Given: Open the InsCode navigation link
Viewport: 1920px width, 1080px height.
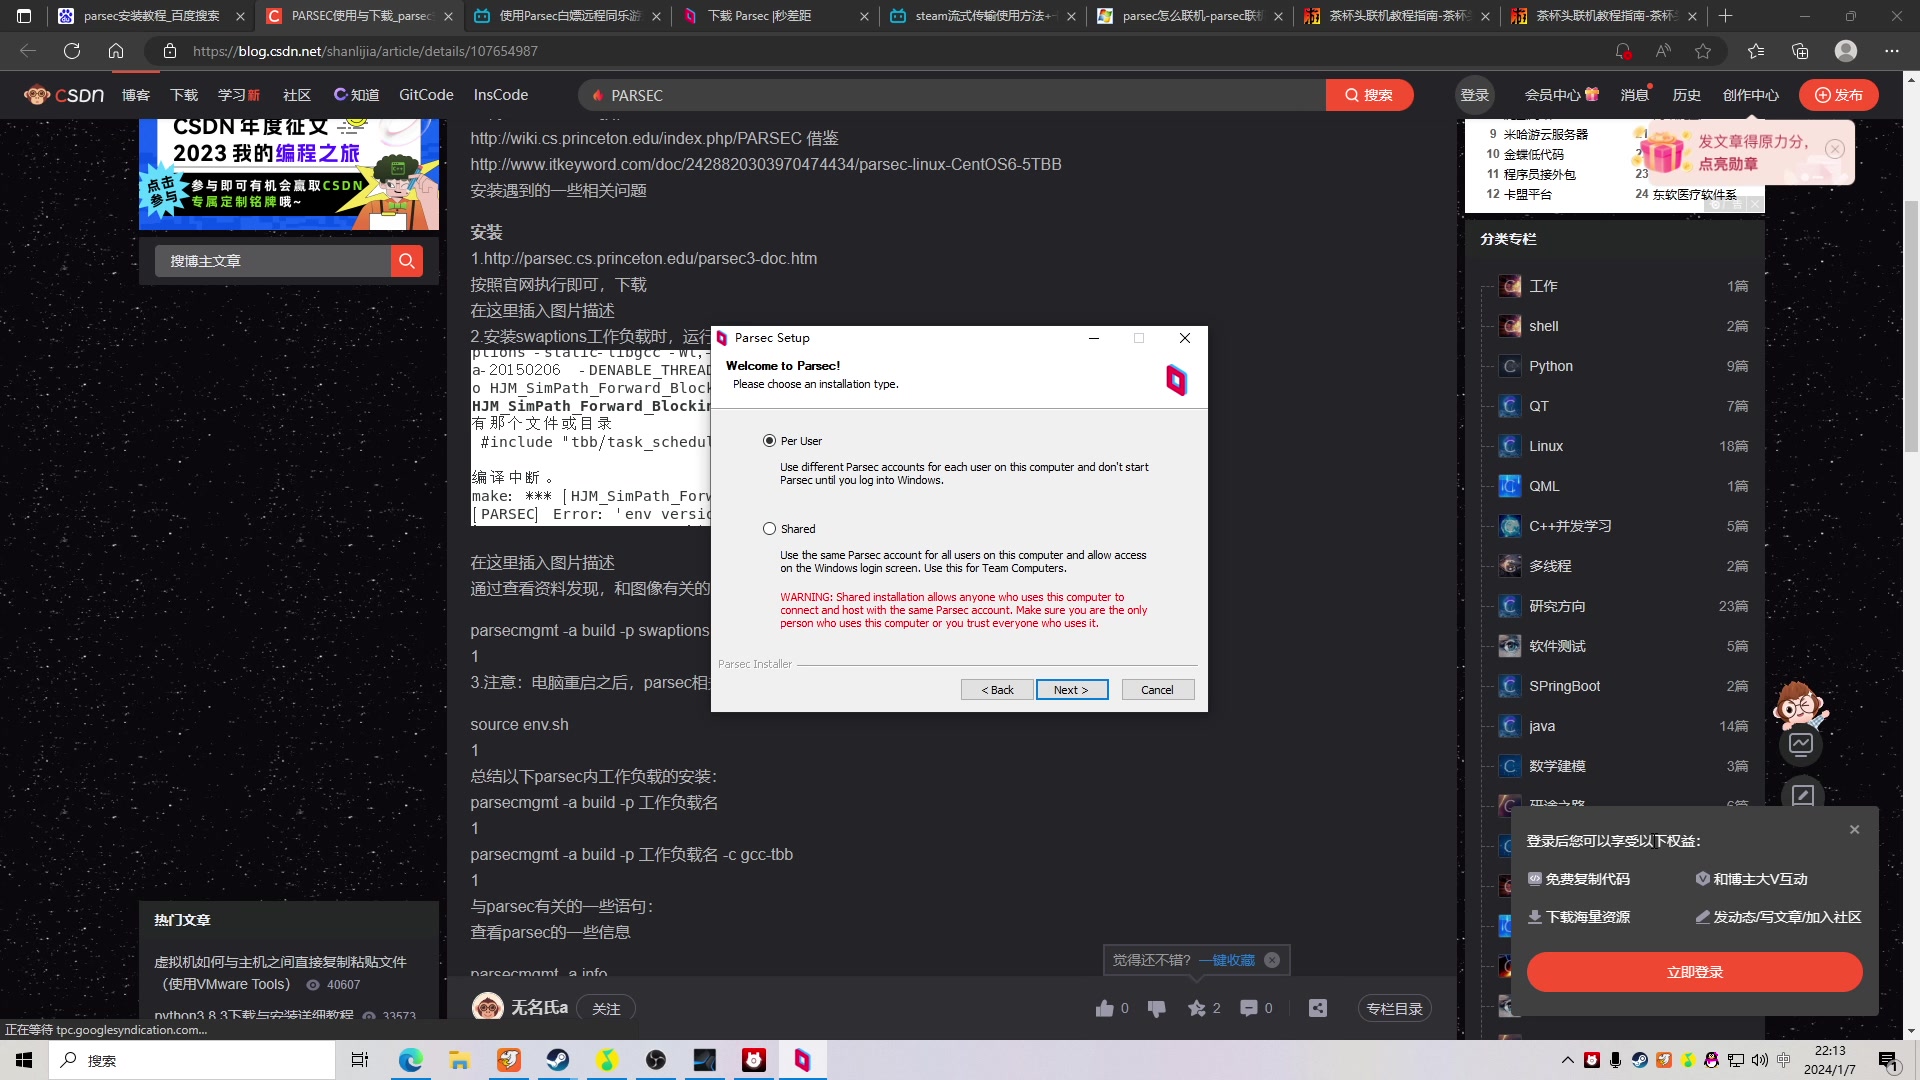Looking at the screenshot, I should 501,95.
